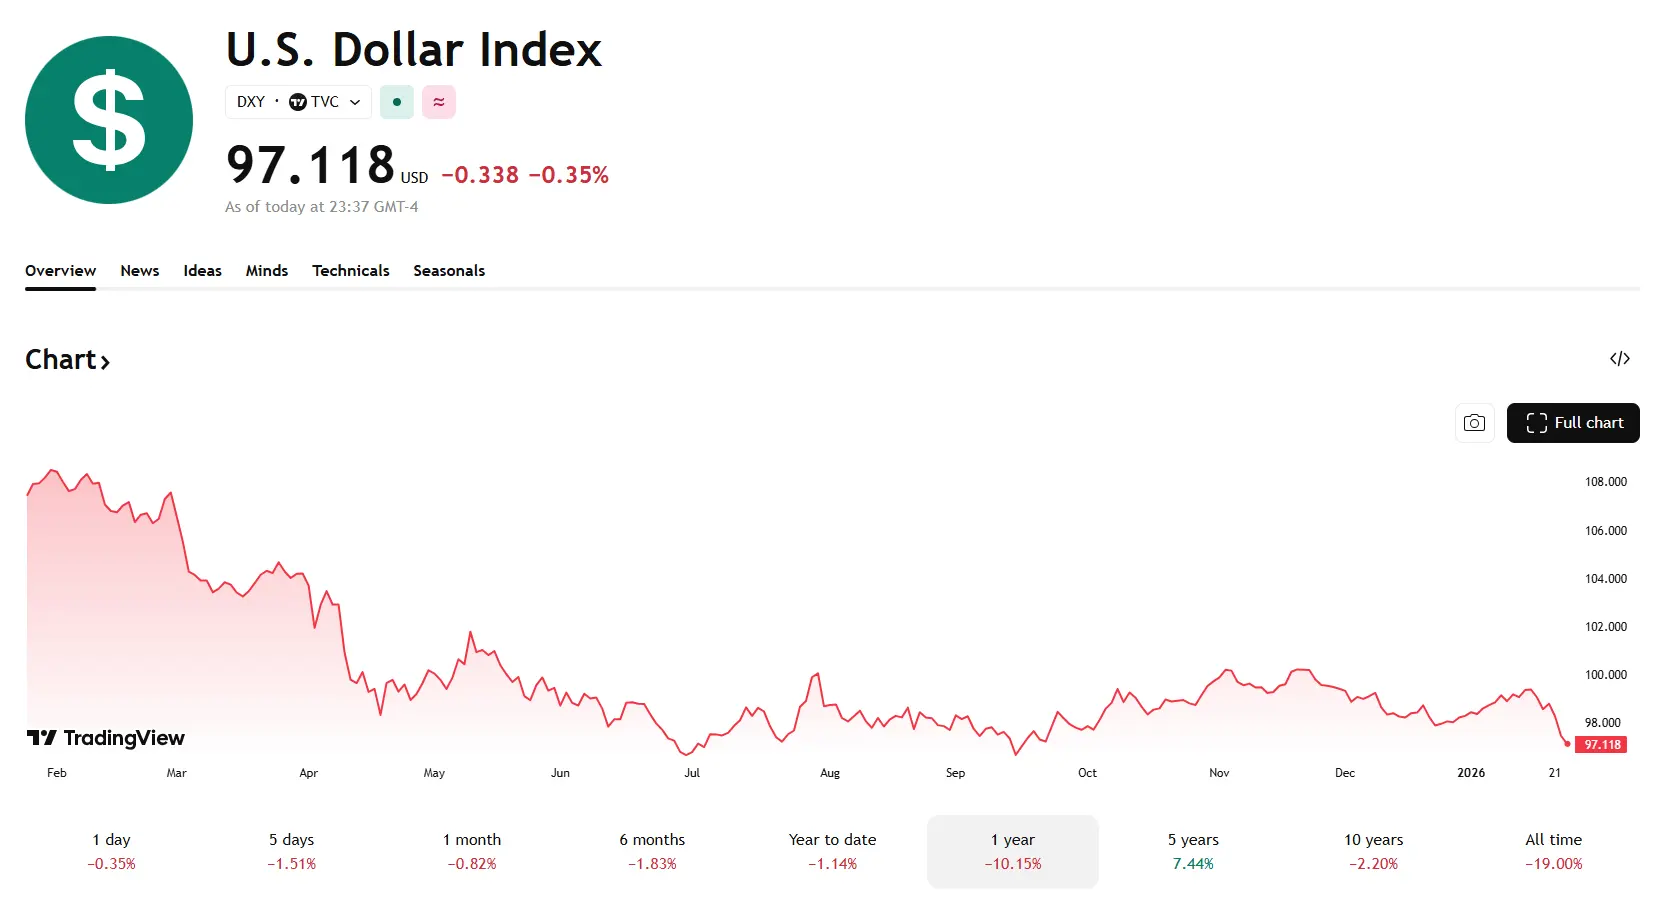Image resolution: width=1662 pixels, height=904 pixels.
Task: Expand the Chart section via its chevron
Action: 103,361
